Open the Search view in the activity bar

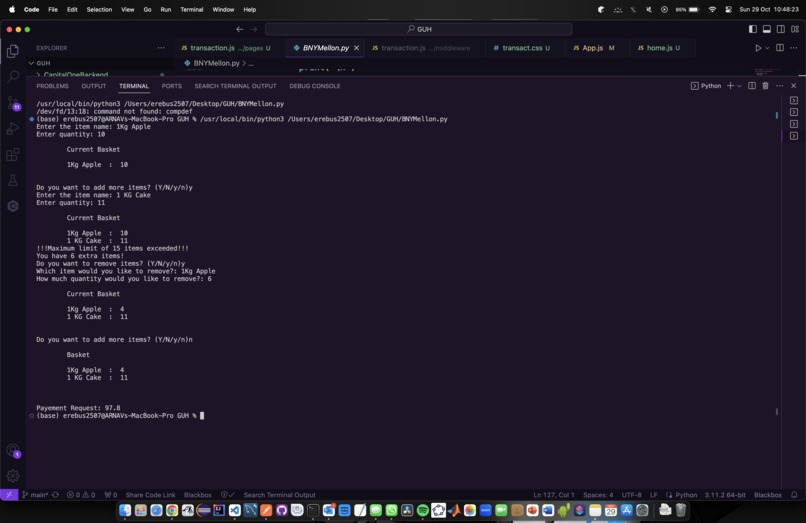coord(13,77)
